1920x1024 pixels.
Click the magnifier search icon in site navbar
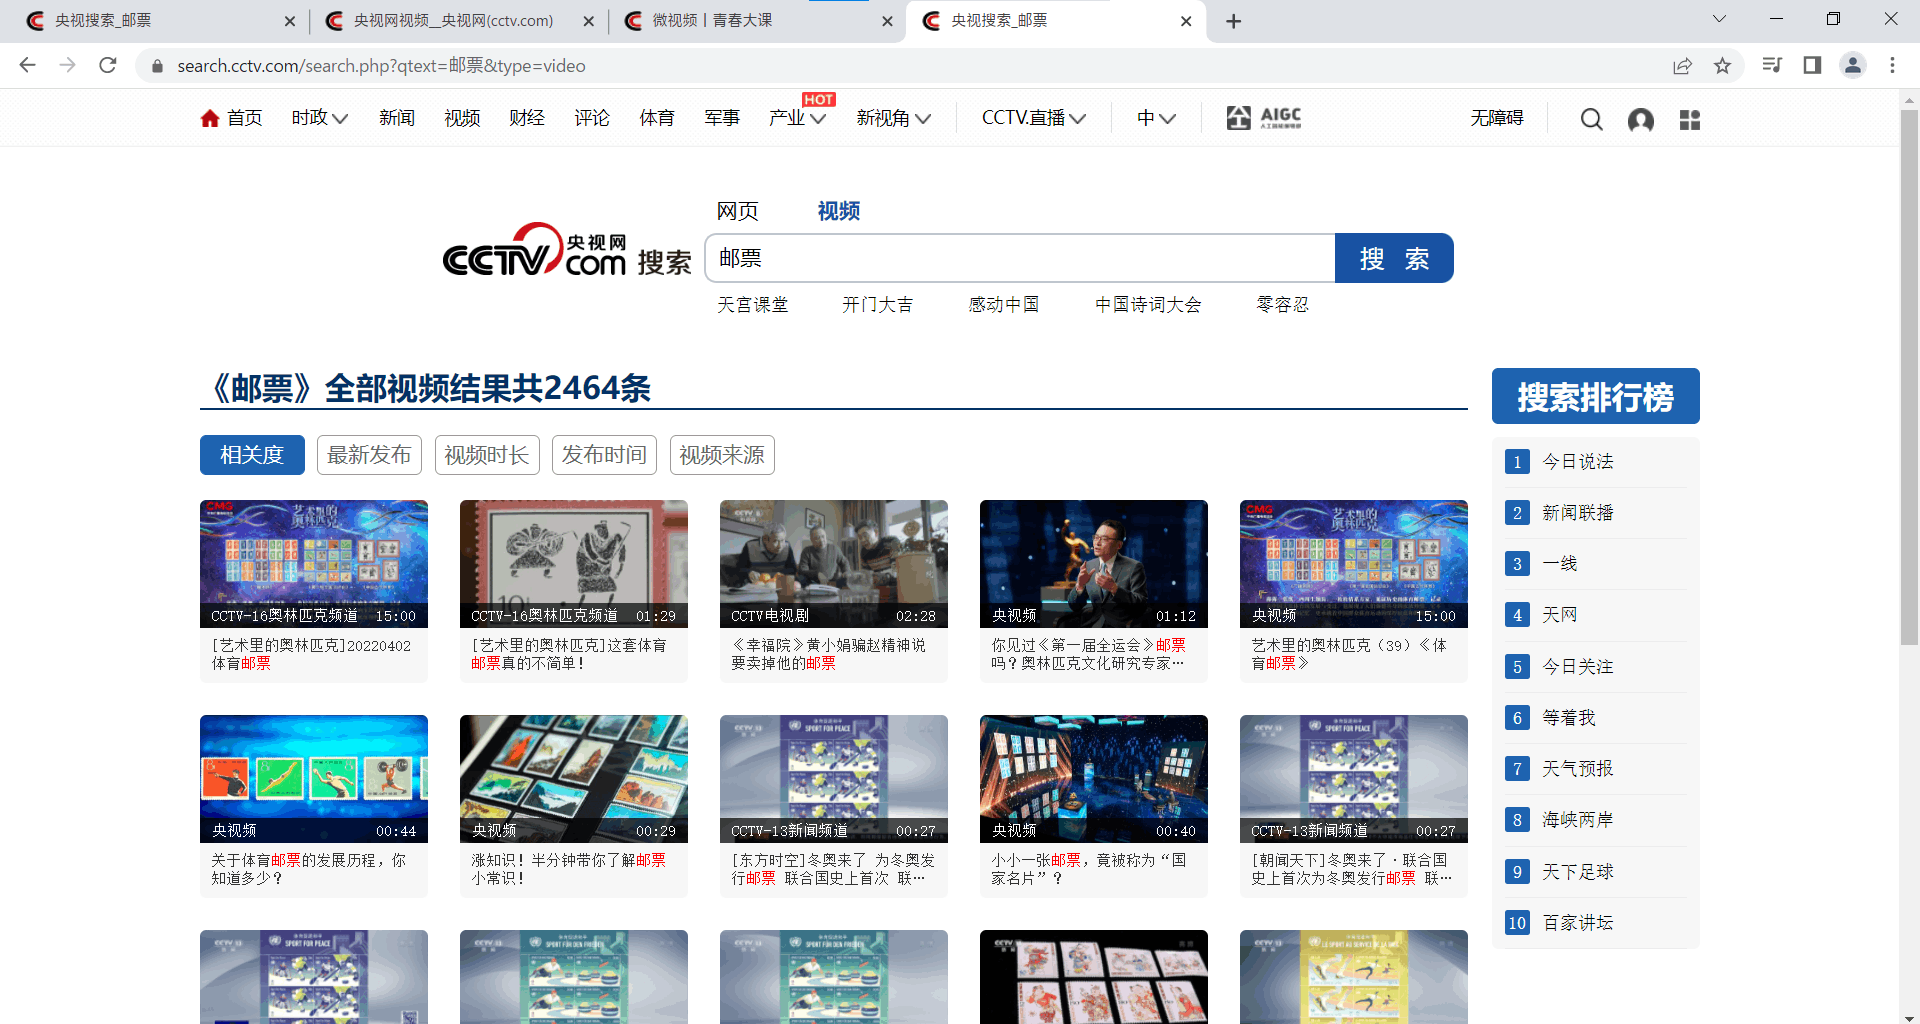pyautogui.click(x=1591, y=120)
